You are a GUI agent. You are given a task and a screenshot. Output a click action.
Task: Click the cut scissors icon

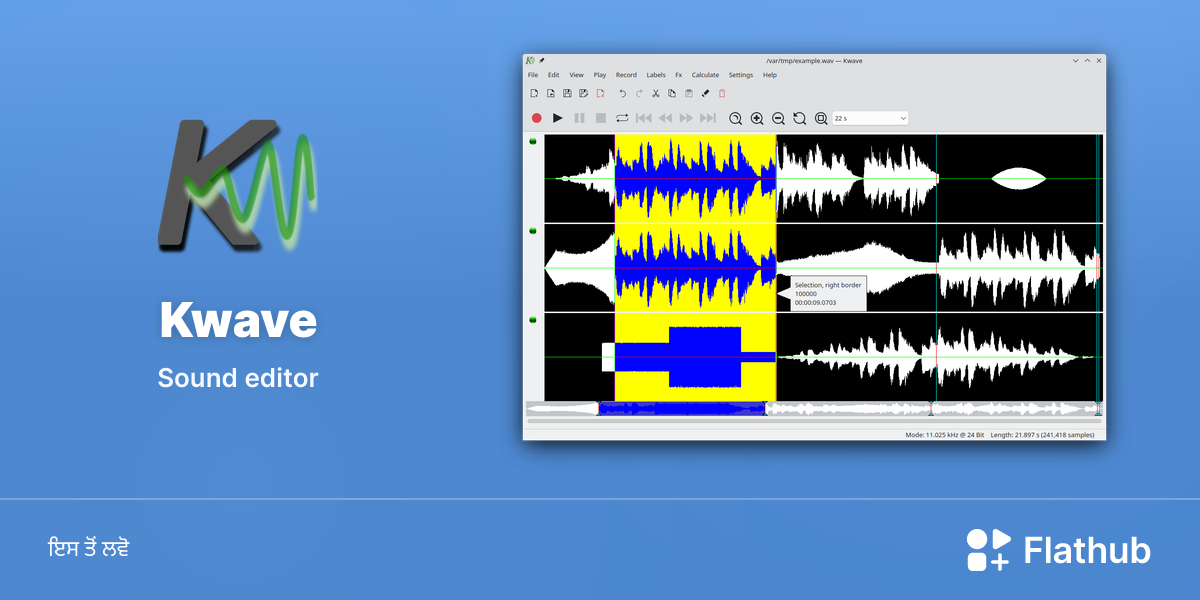(656, 93)
